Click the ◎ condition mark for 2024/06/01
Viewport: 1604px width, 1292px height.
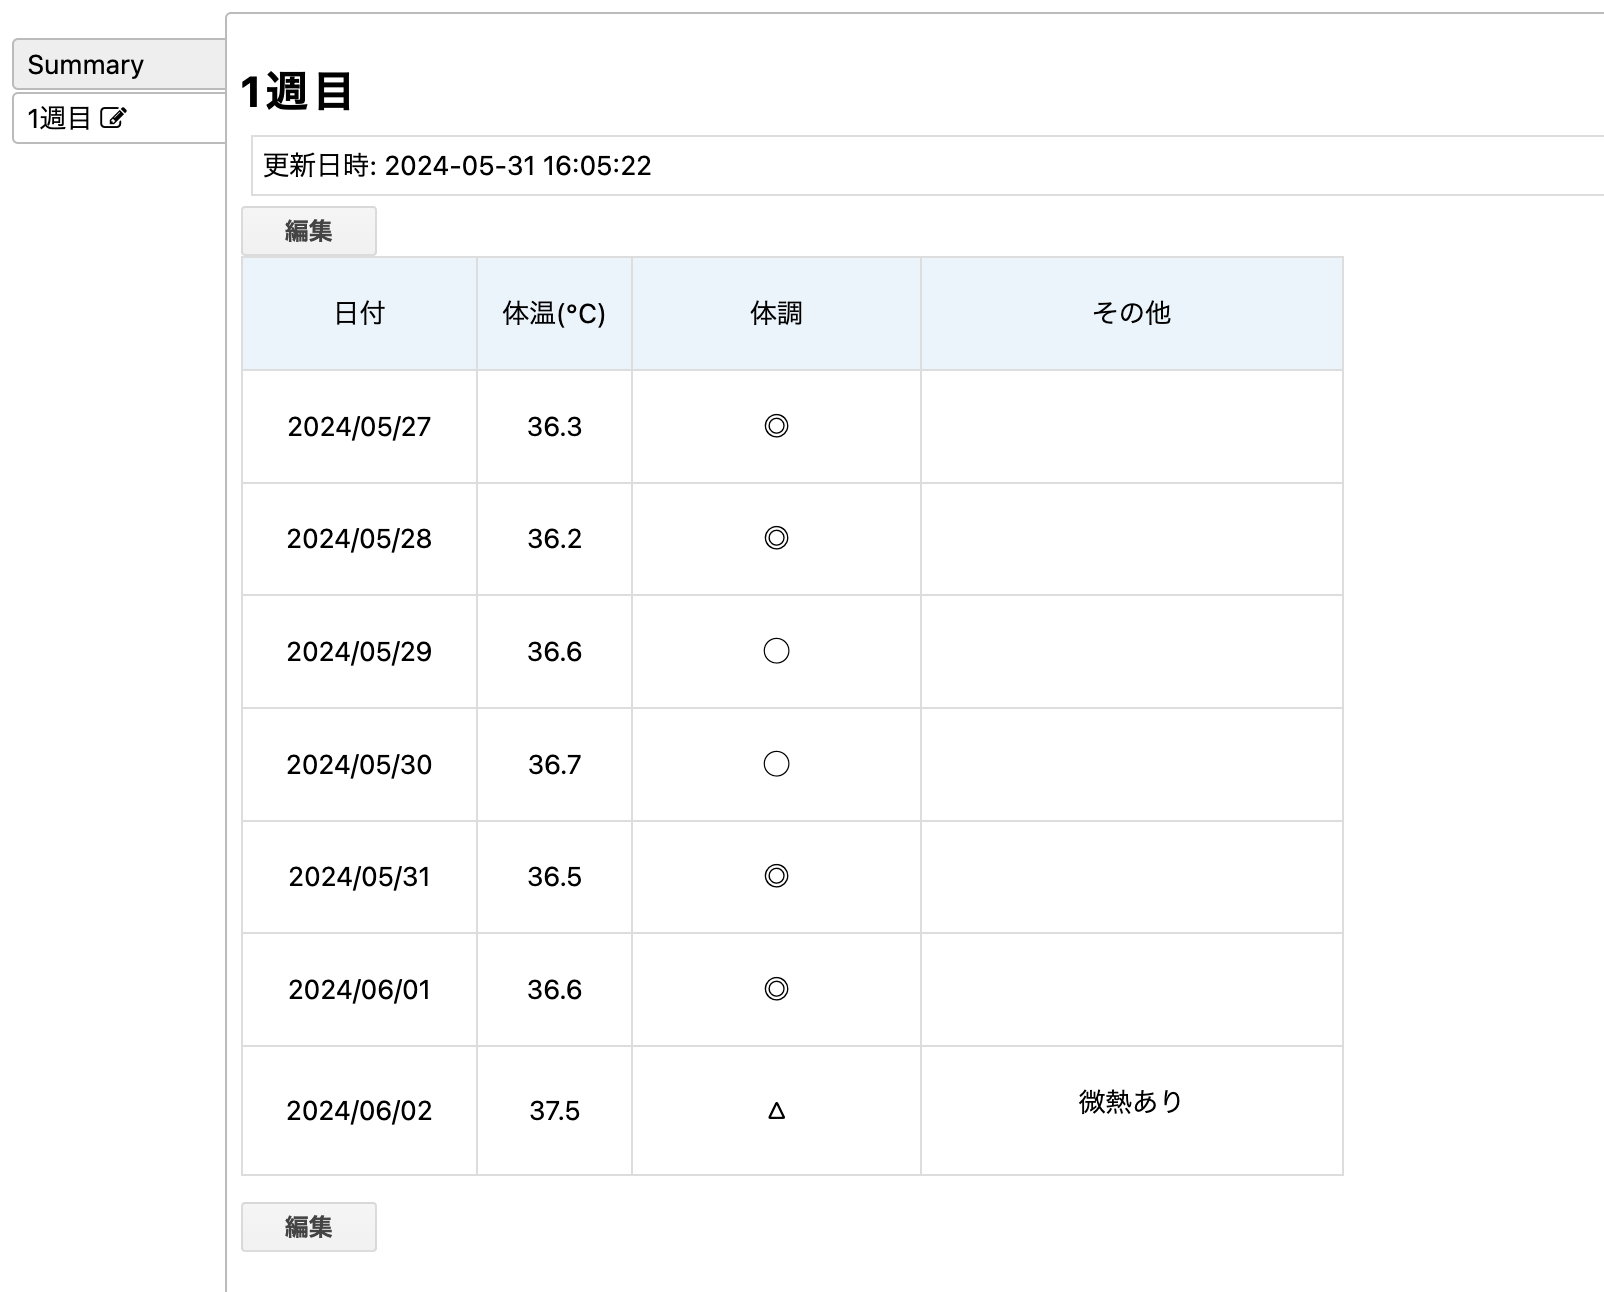tap(776, 989)
